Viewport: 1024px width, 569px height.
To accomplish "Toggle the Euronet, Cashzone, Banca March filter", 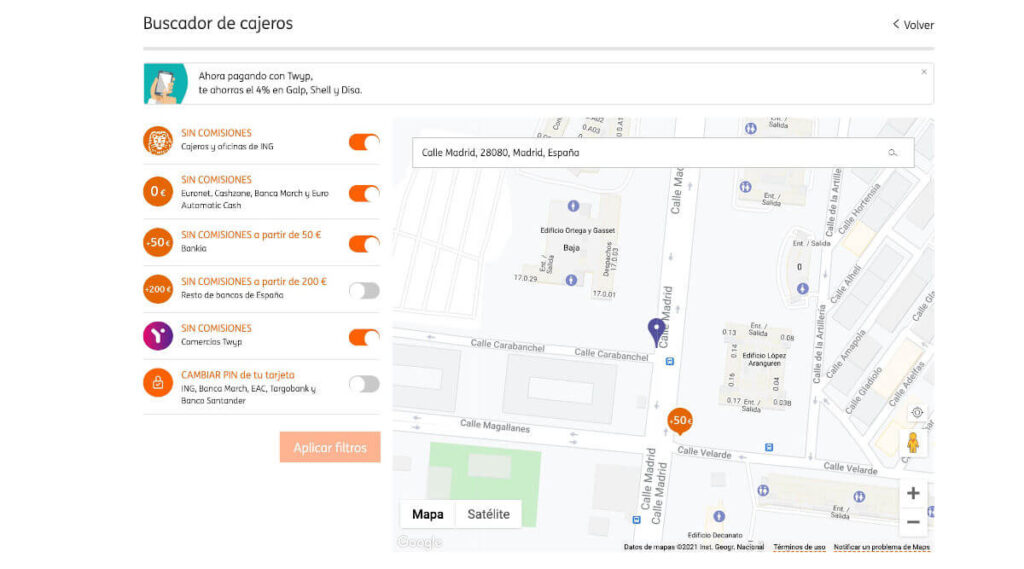I will click(364, 193).
